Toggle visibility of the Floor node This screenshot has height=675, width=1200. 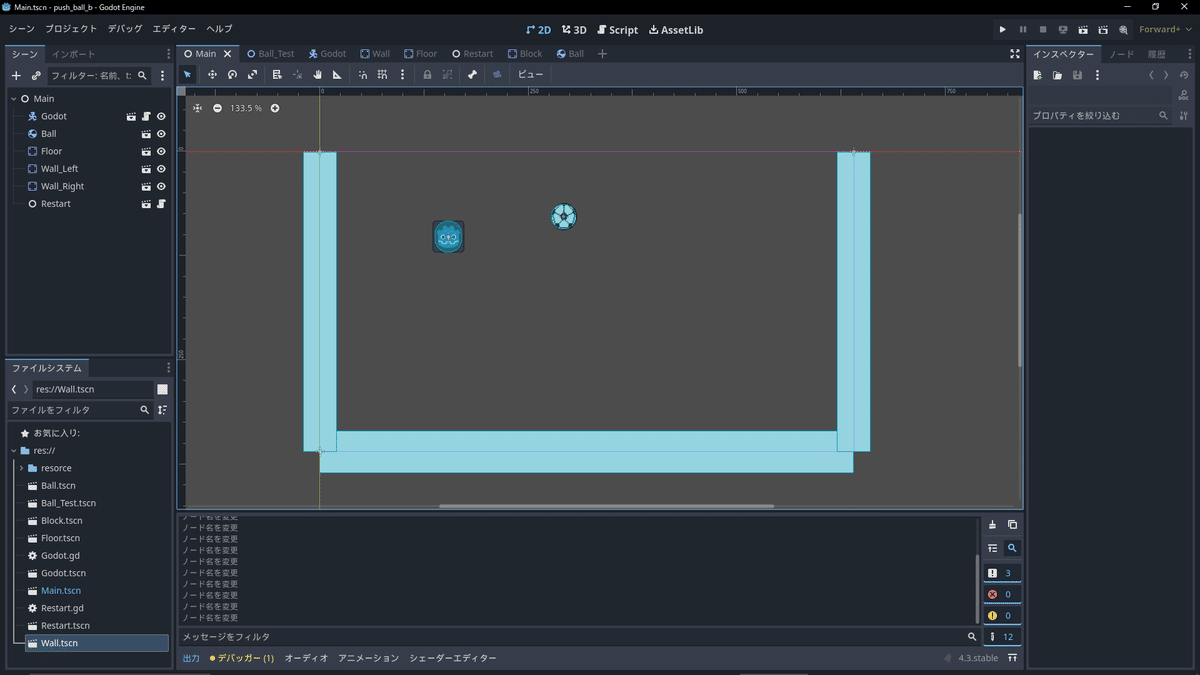(x=161, y=150)
